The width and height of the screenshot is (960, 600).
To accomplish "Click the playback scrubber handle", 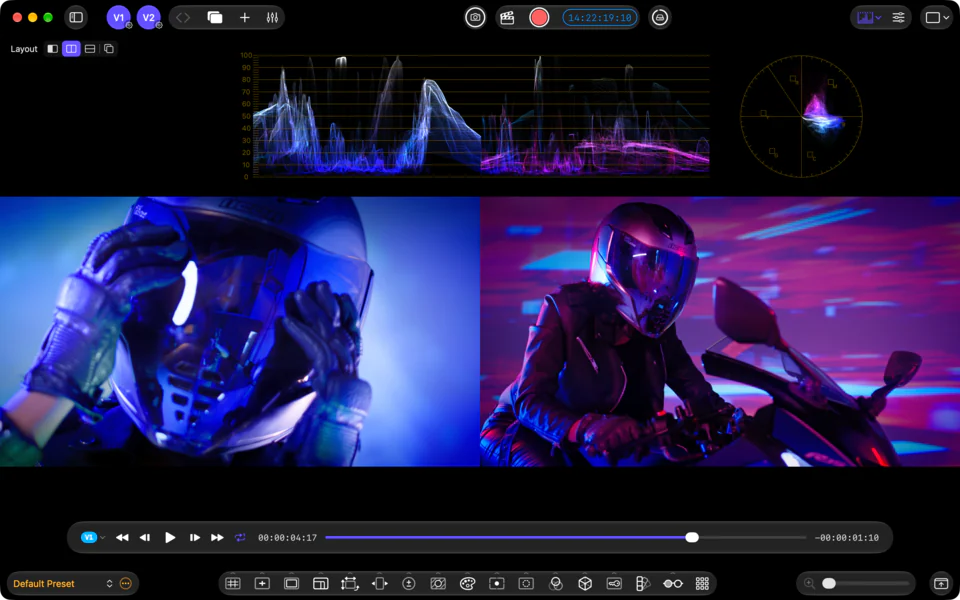I will click(x=692, y=538).
